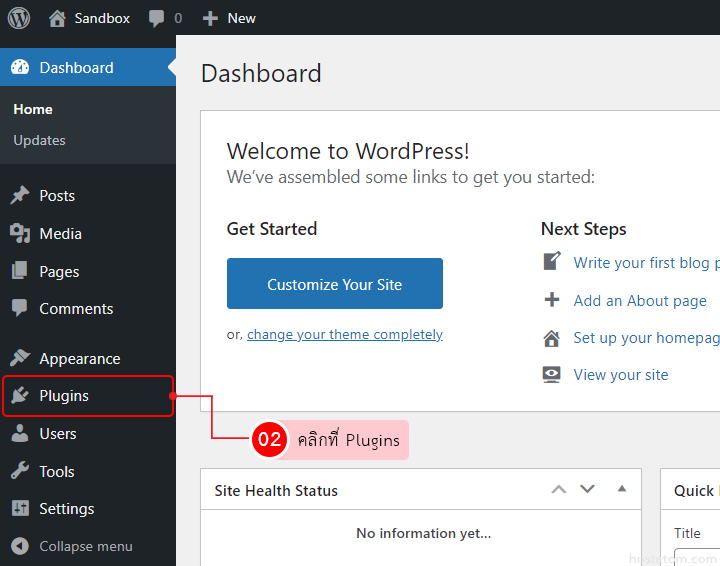
Task: Click the Settings sliders icon
Action: 20,509
